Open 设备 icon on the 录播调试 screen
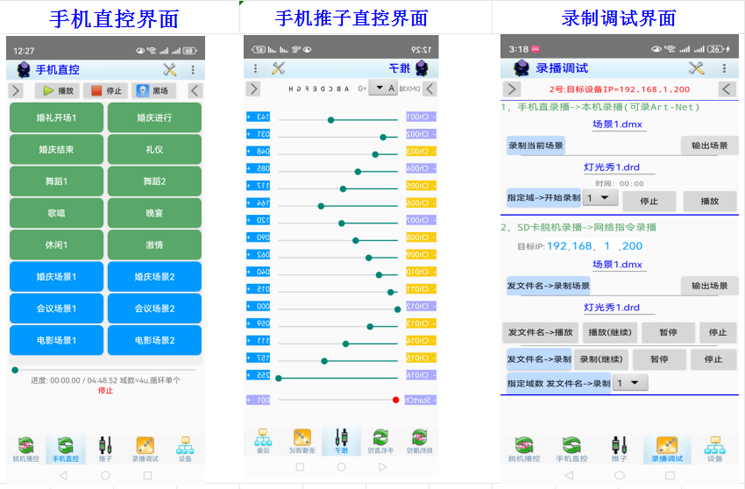 (x=714, y=448)
